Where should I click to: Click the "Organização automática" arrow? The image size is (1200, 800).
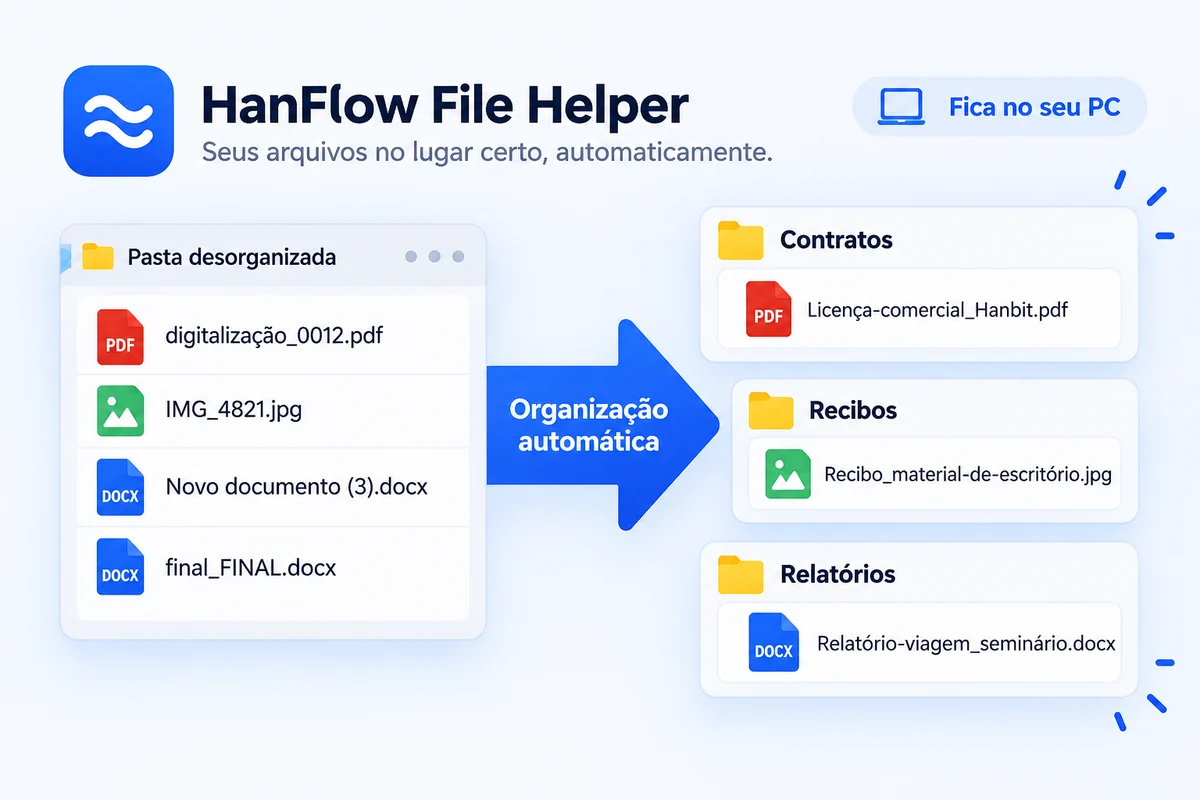[x=603, y=424]
